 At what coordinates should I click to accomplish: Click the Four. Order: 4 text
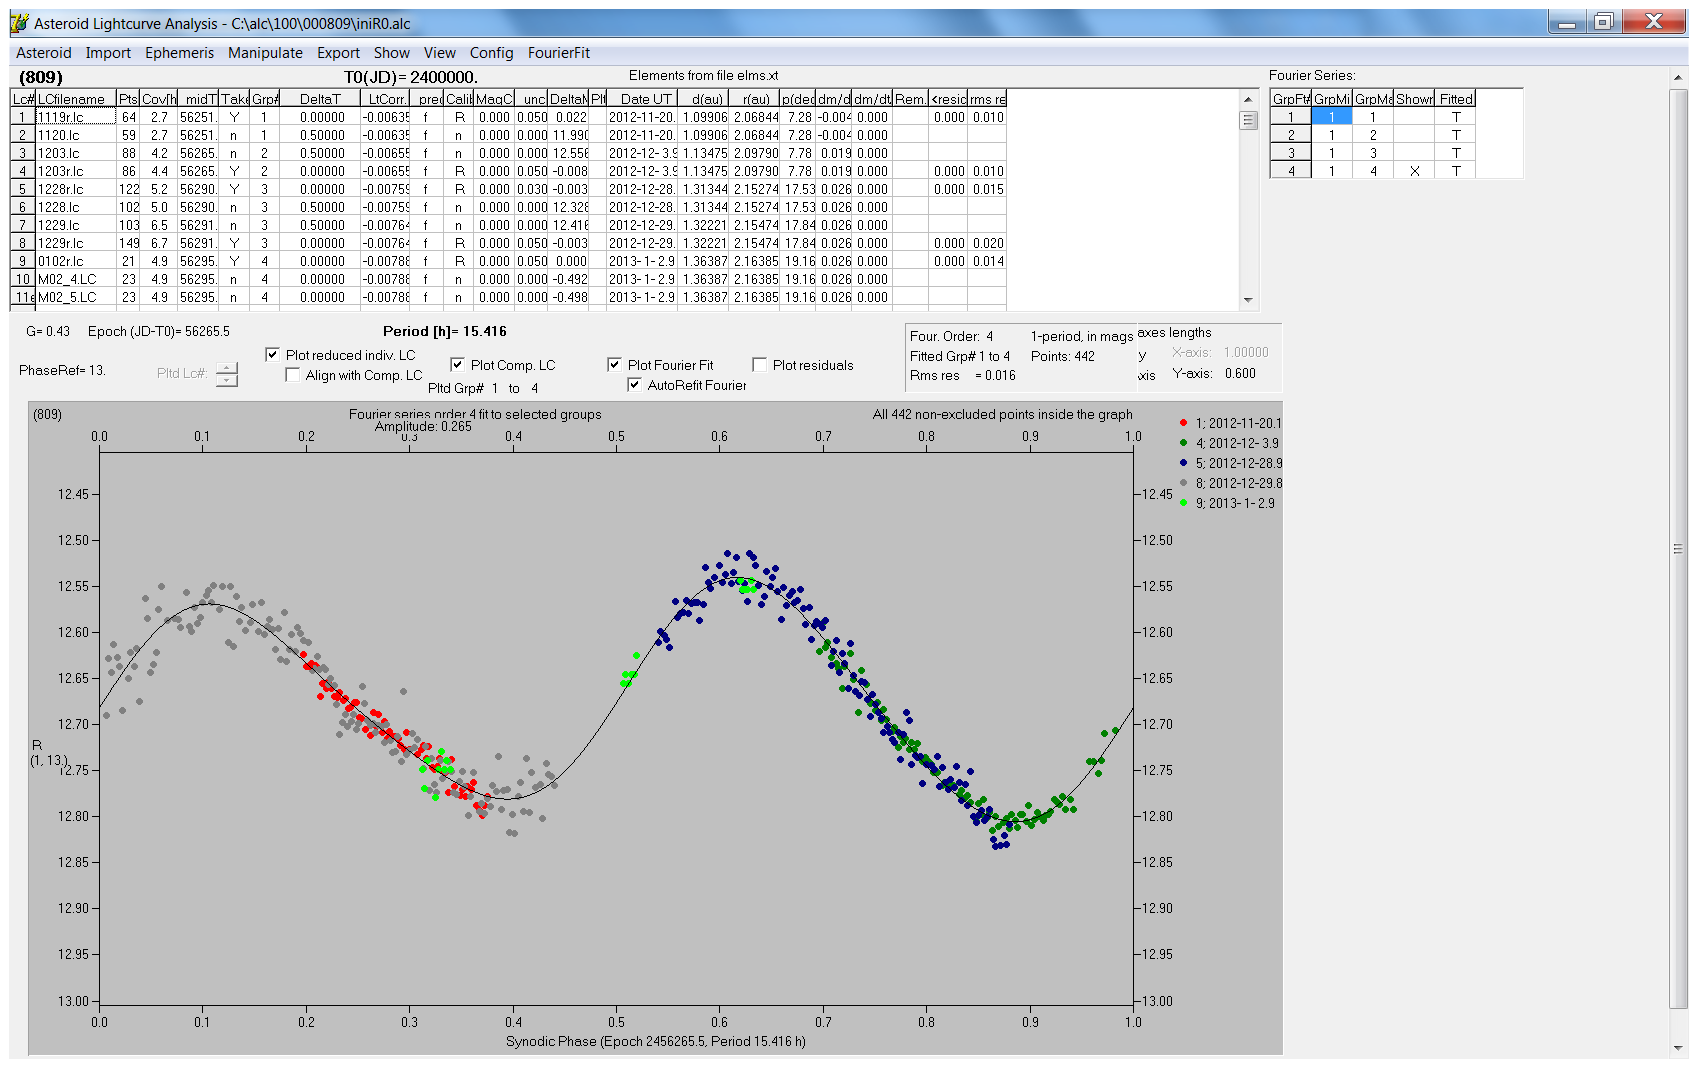click(951, 336)
